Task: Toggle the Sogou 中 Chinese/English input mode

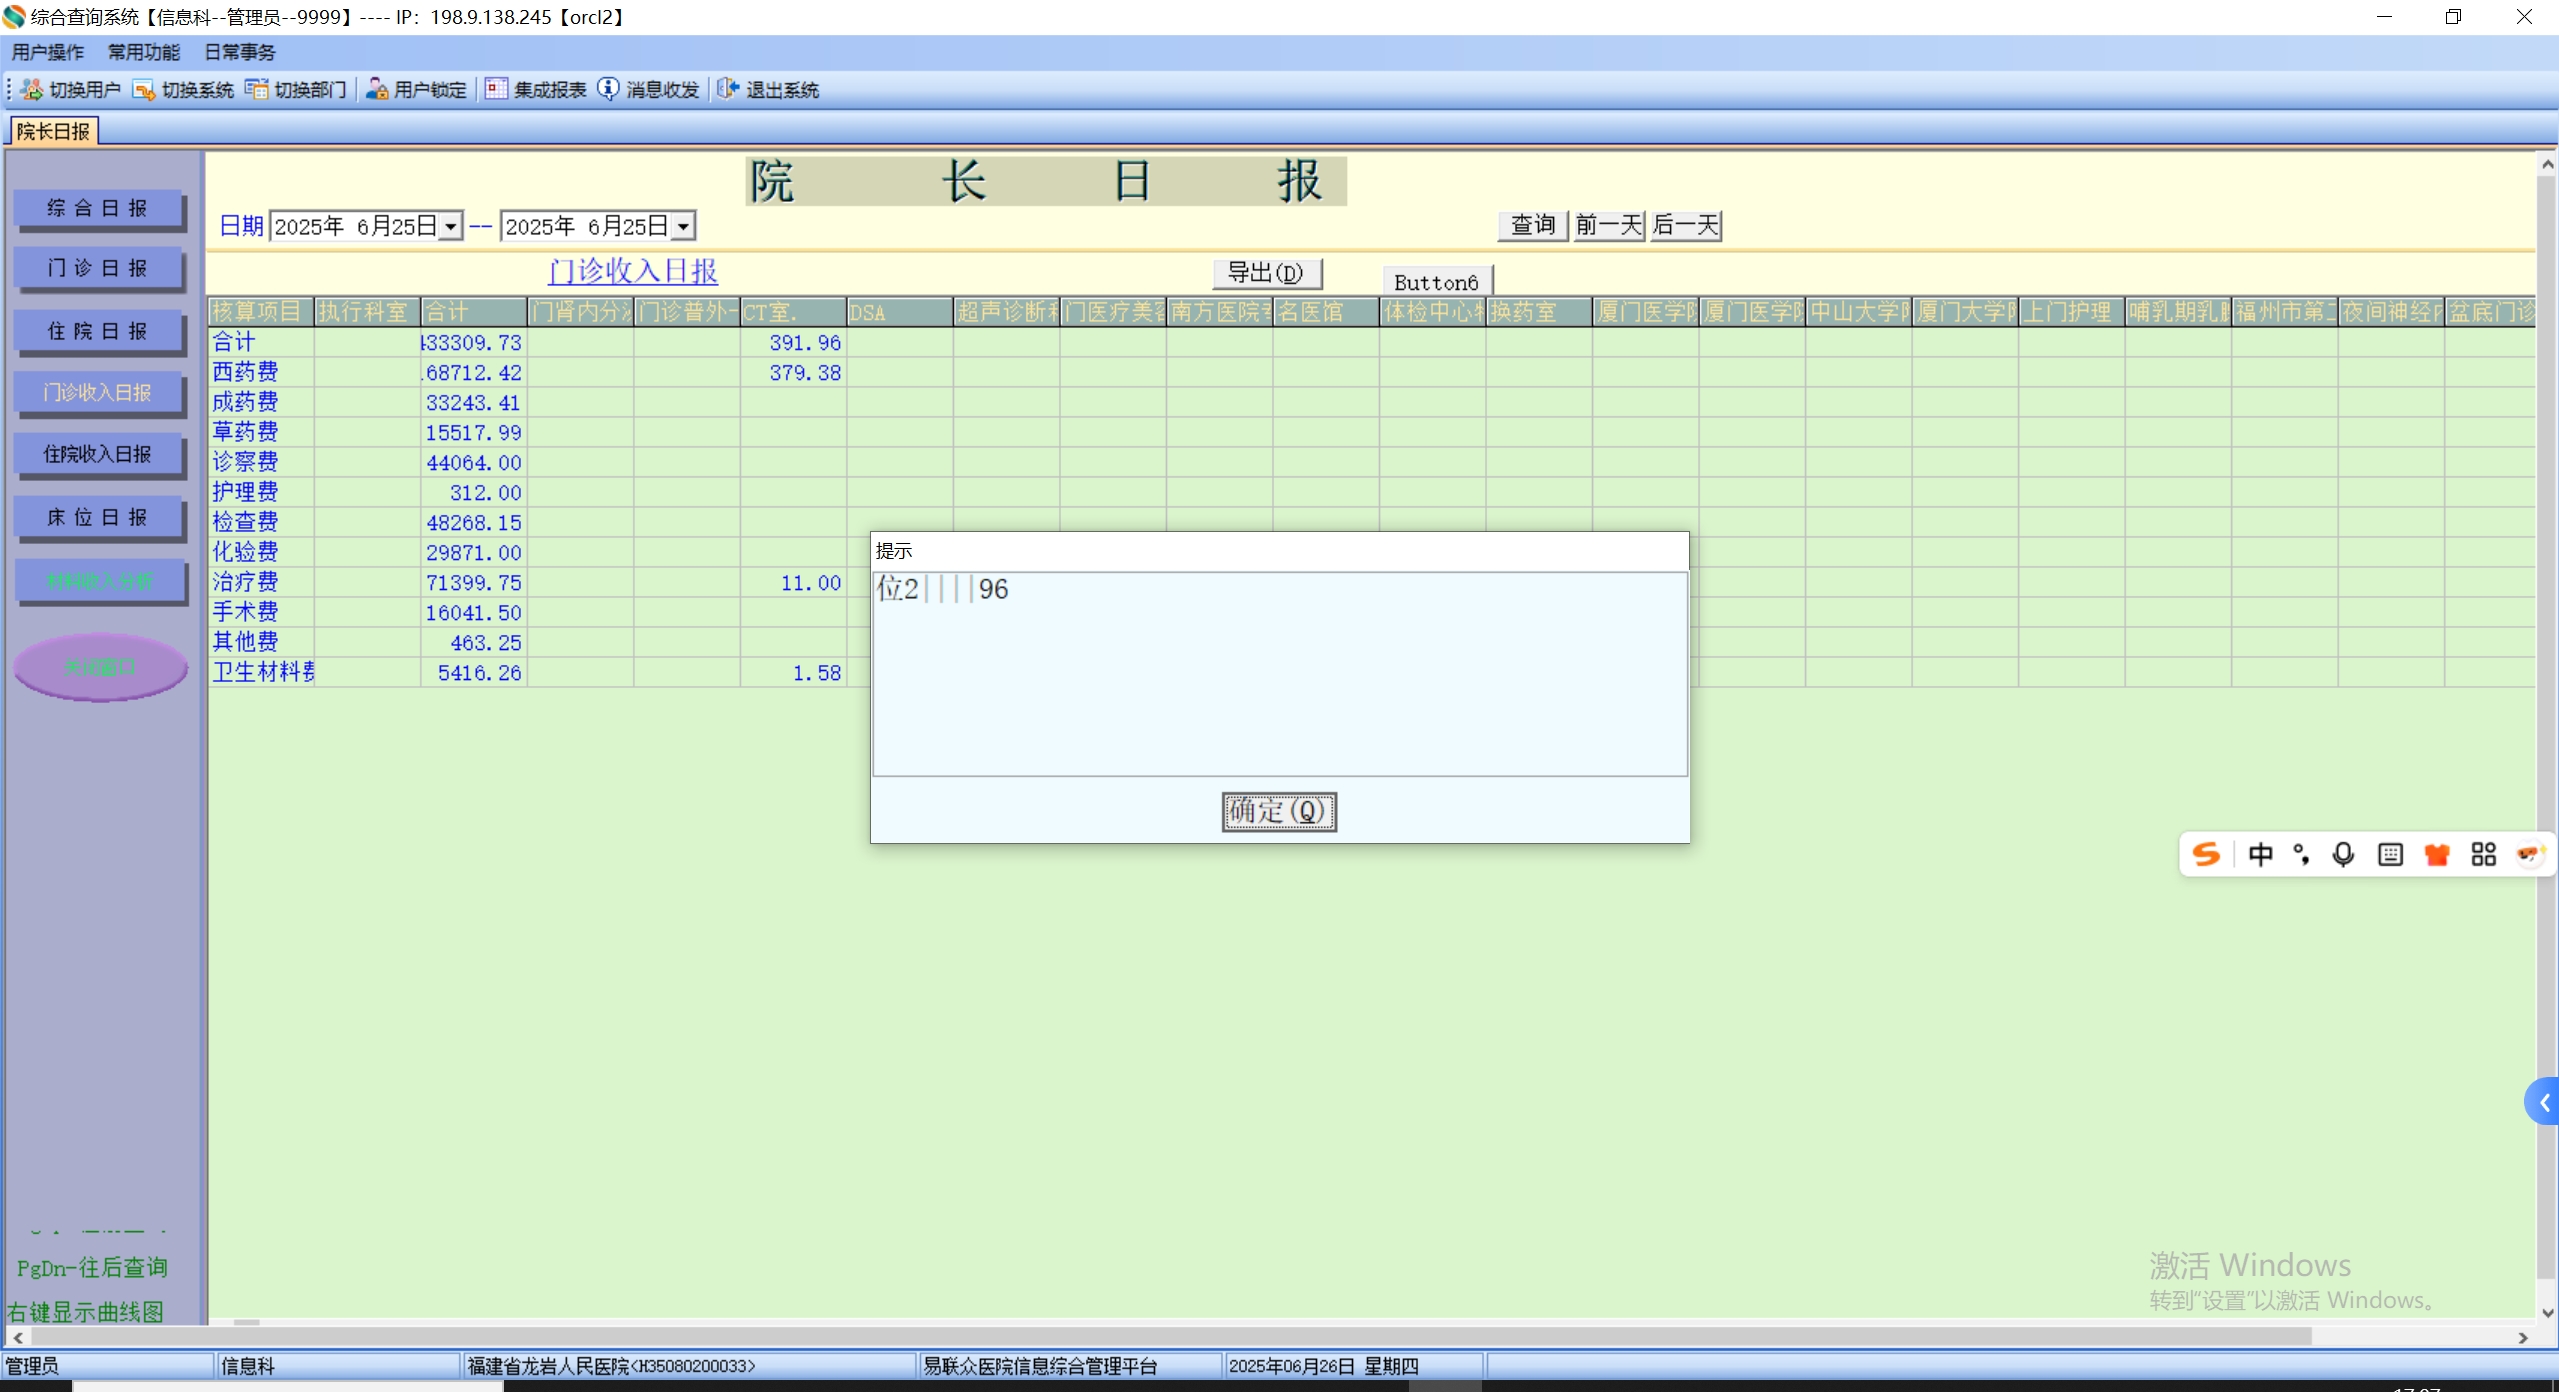Action: pyautogui.click(x=2260, y=855)
